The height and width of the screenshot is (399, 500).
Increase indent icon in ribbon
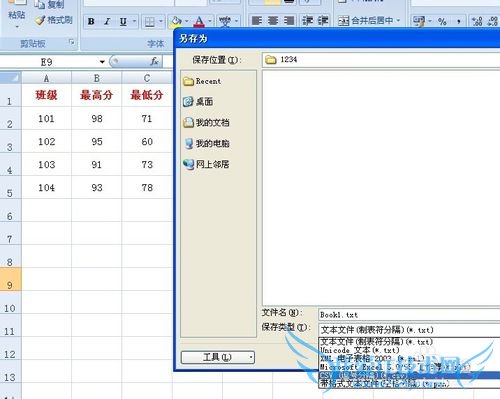point(323,21)
